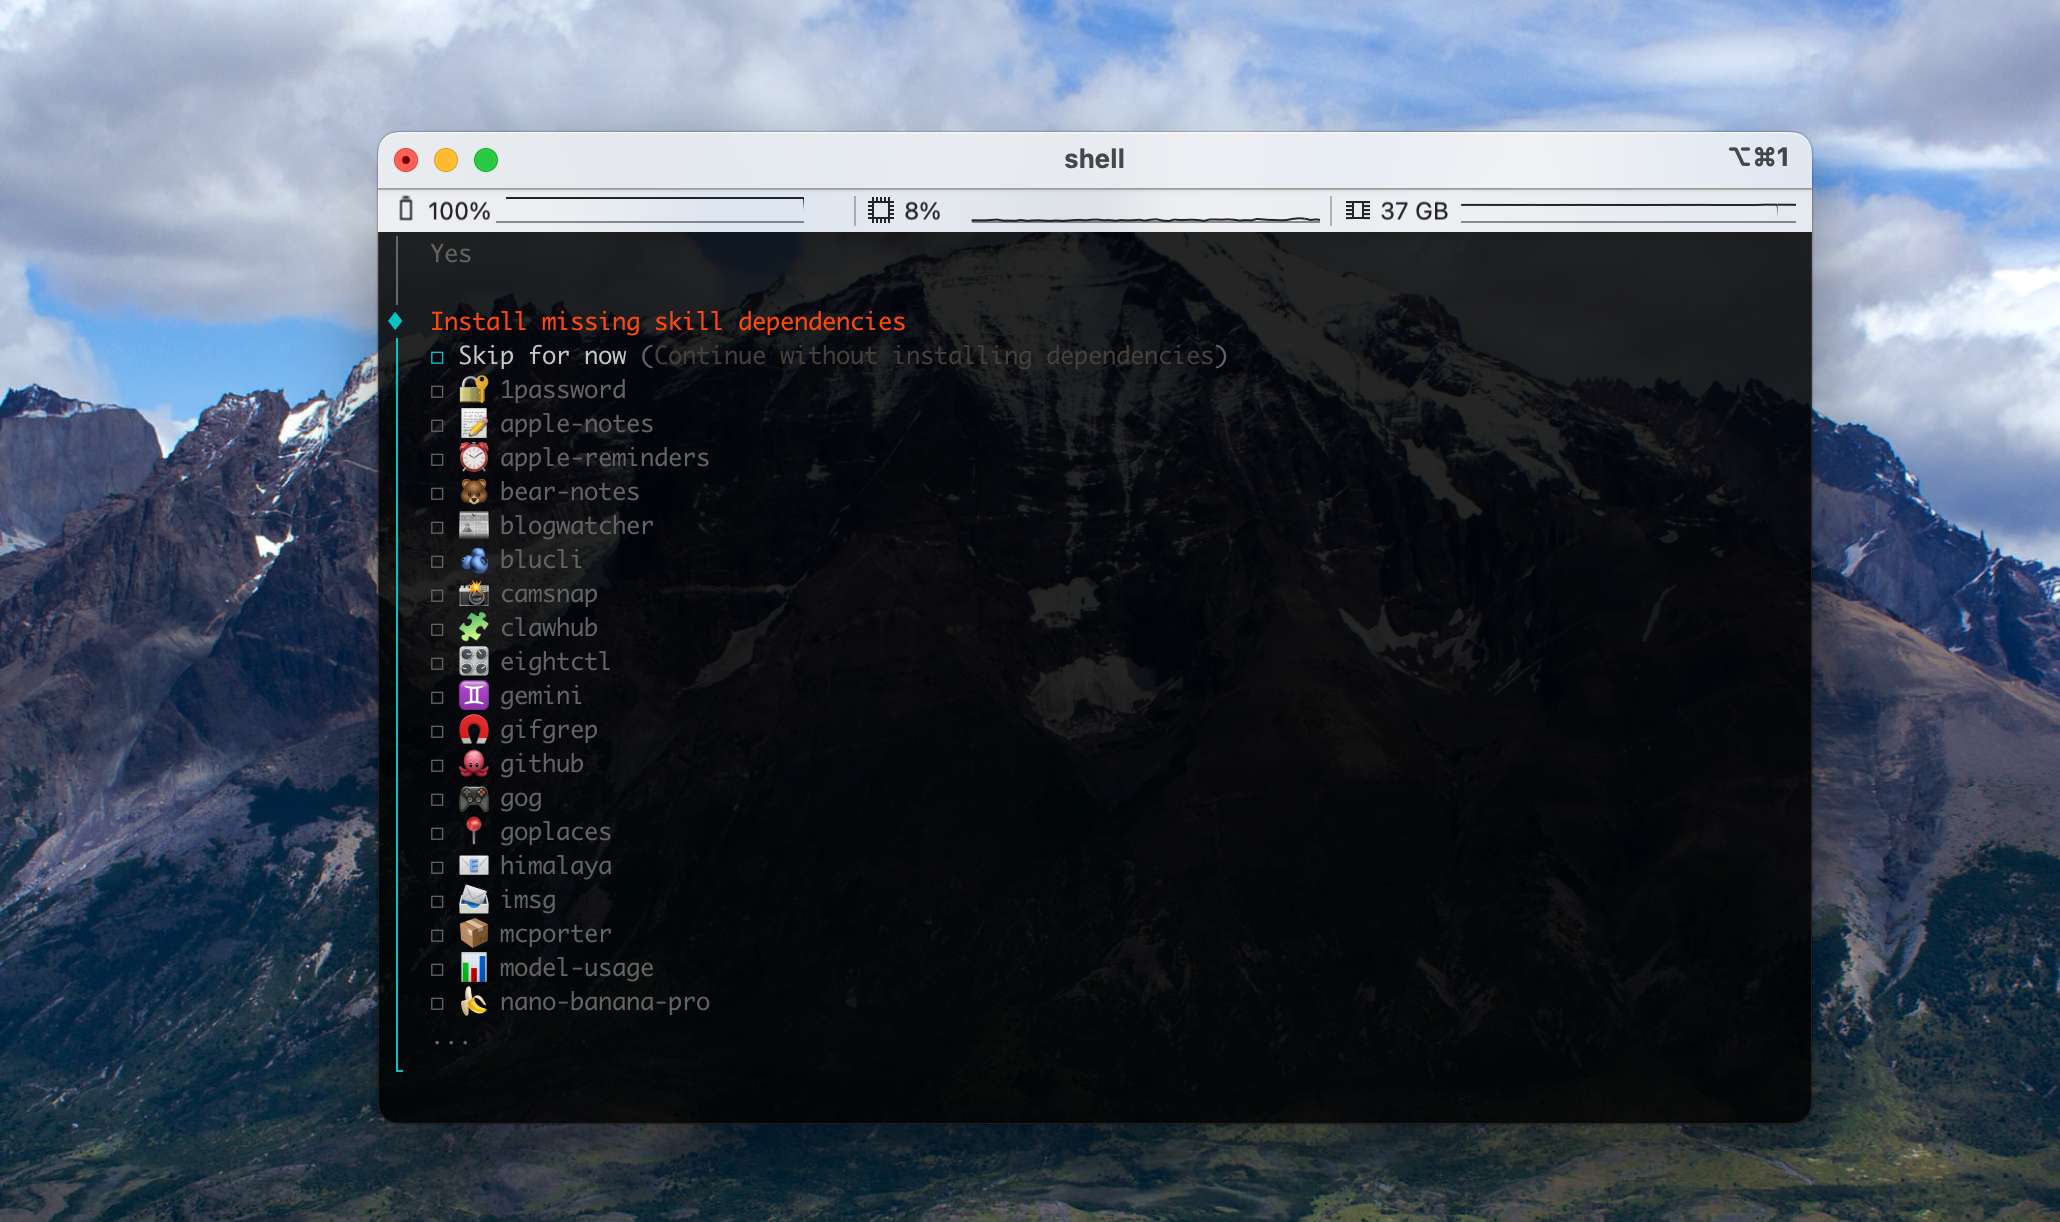Click the apple-reminders alarm clock icon
The width and height of the screenshot is (2060, 1222).
474,458
